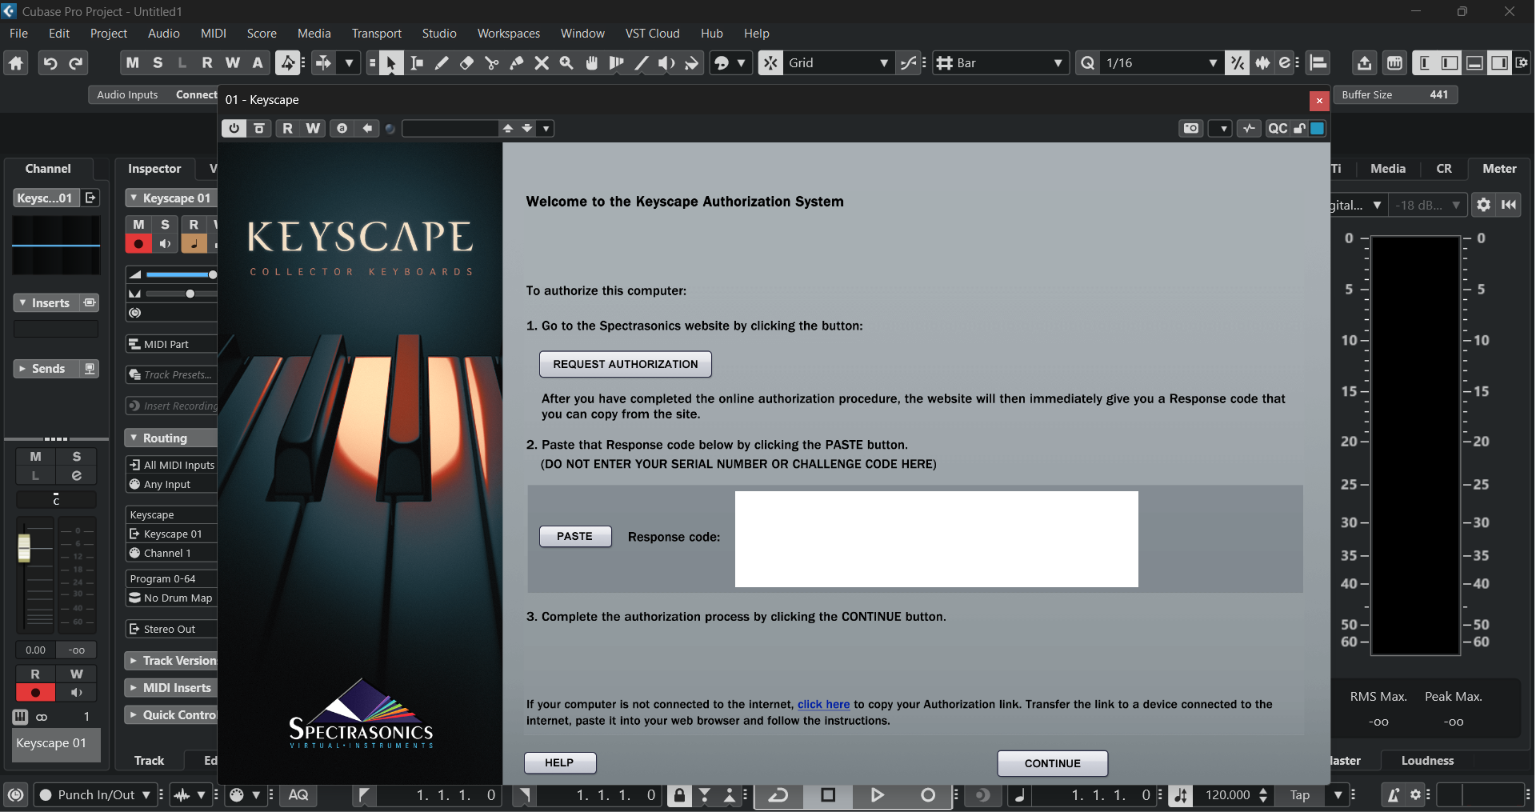Open the Workspaces menu
Viewport: 1535px width, 812px height.
(509, 33)
